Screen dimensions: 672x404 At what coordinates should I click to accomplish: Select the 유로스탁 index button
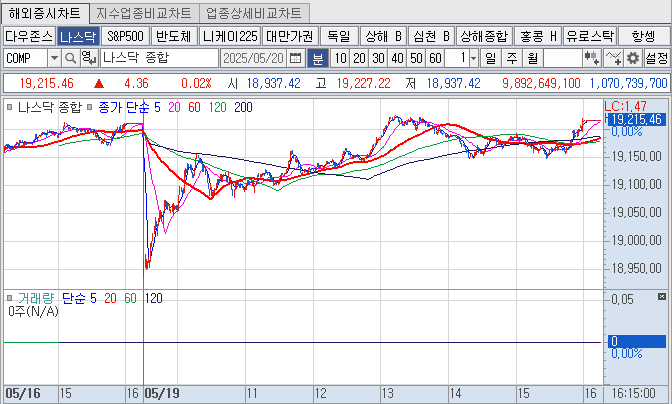[x=590, y=36]
